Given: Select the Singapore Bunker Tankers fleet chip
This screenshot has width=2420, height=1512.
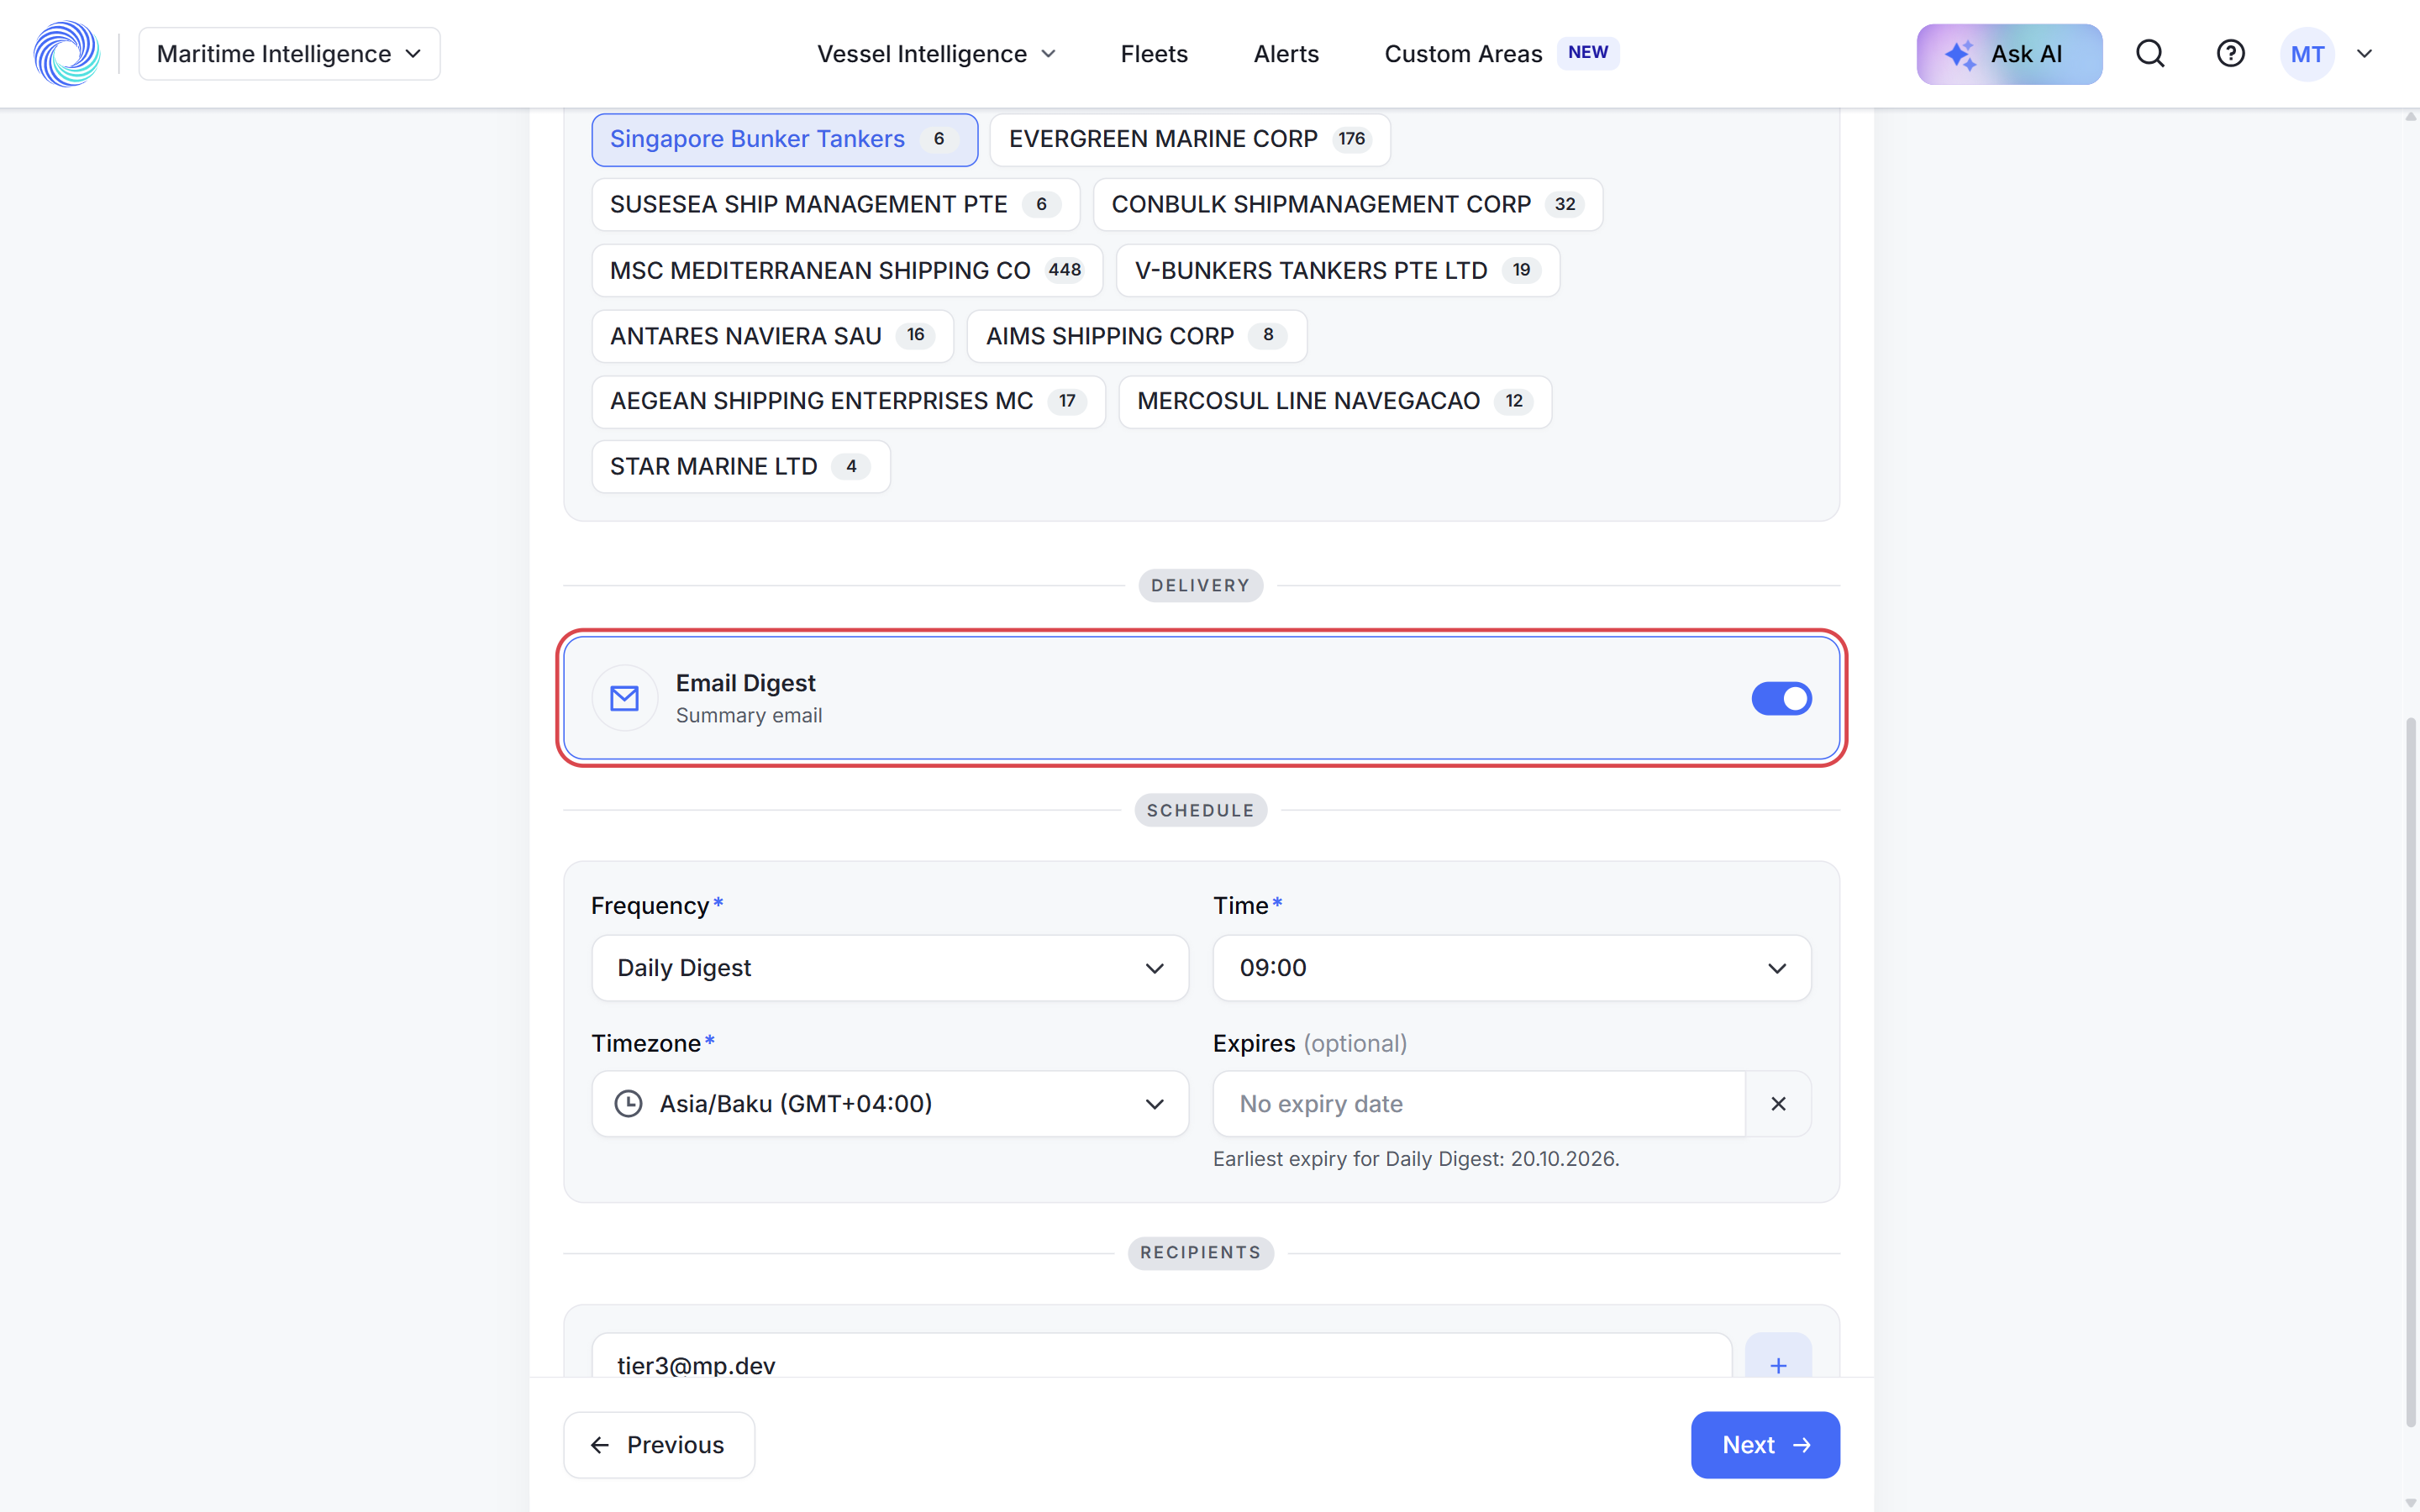Looking at the screenshot, I should (x=784, y=139).
